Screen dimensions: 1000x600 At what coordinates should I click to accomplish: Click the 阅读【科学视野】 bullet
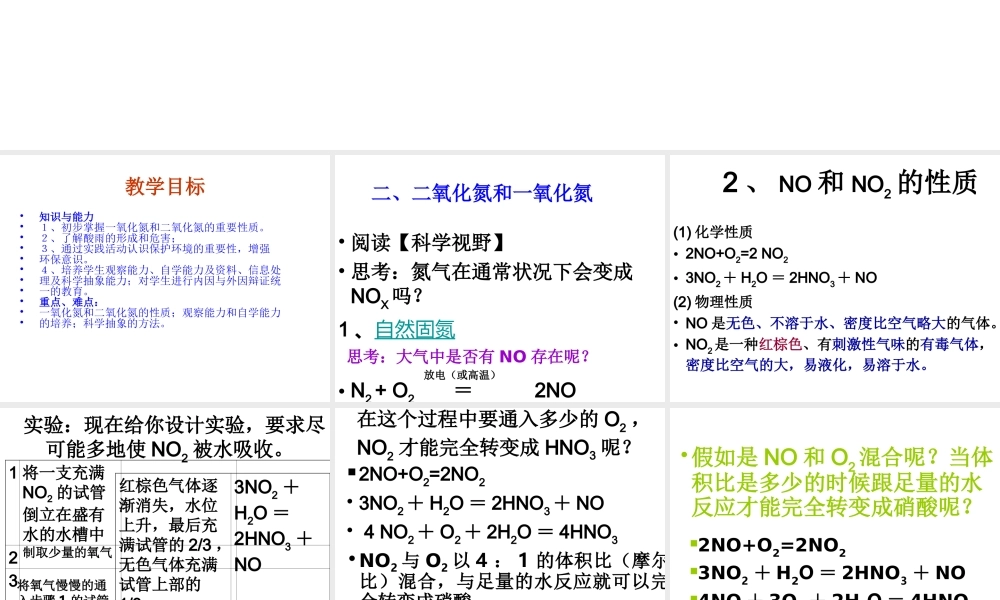pos(428,242)
